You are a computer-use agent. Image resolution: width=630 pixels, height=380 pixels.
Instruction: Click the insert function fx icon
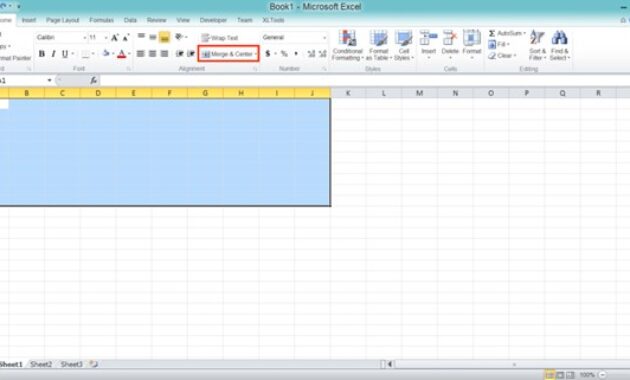pos(93,80)
